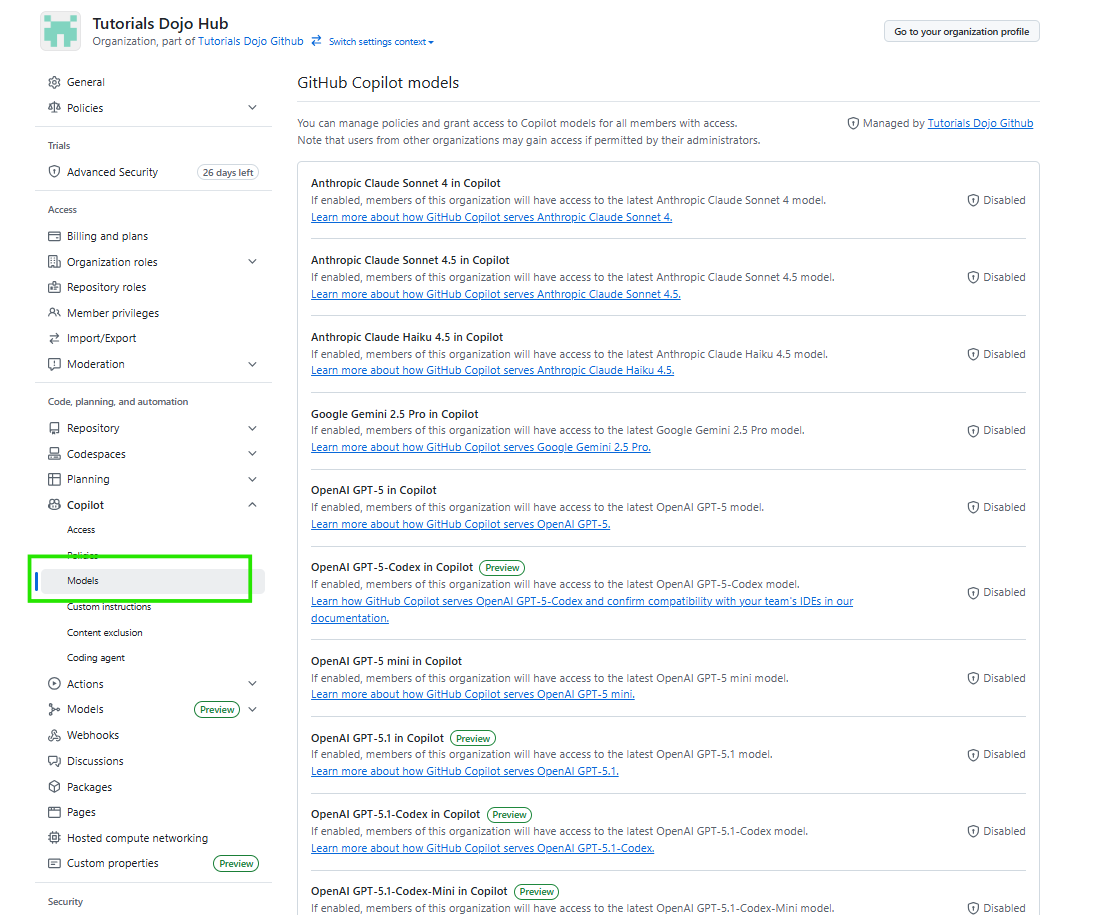Select Access under Copilot settings
Screen dimensions: 1119x915
80,529
